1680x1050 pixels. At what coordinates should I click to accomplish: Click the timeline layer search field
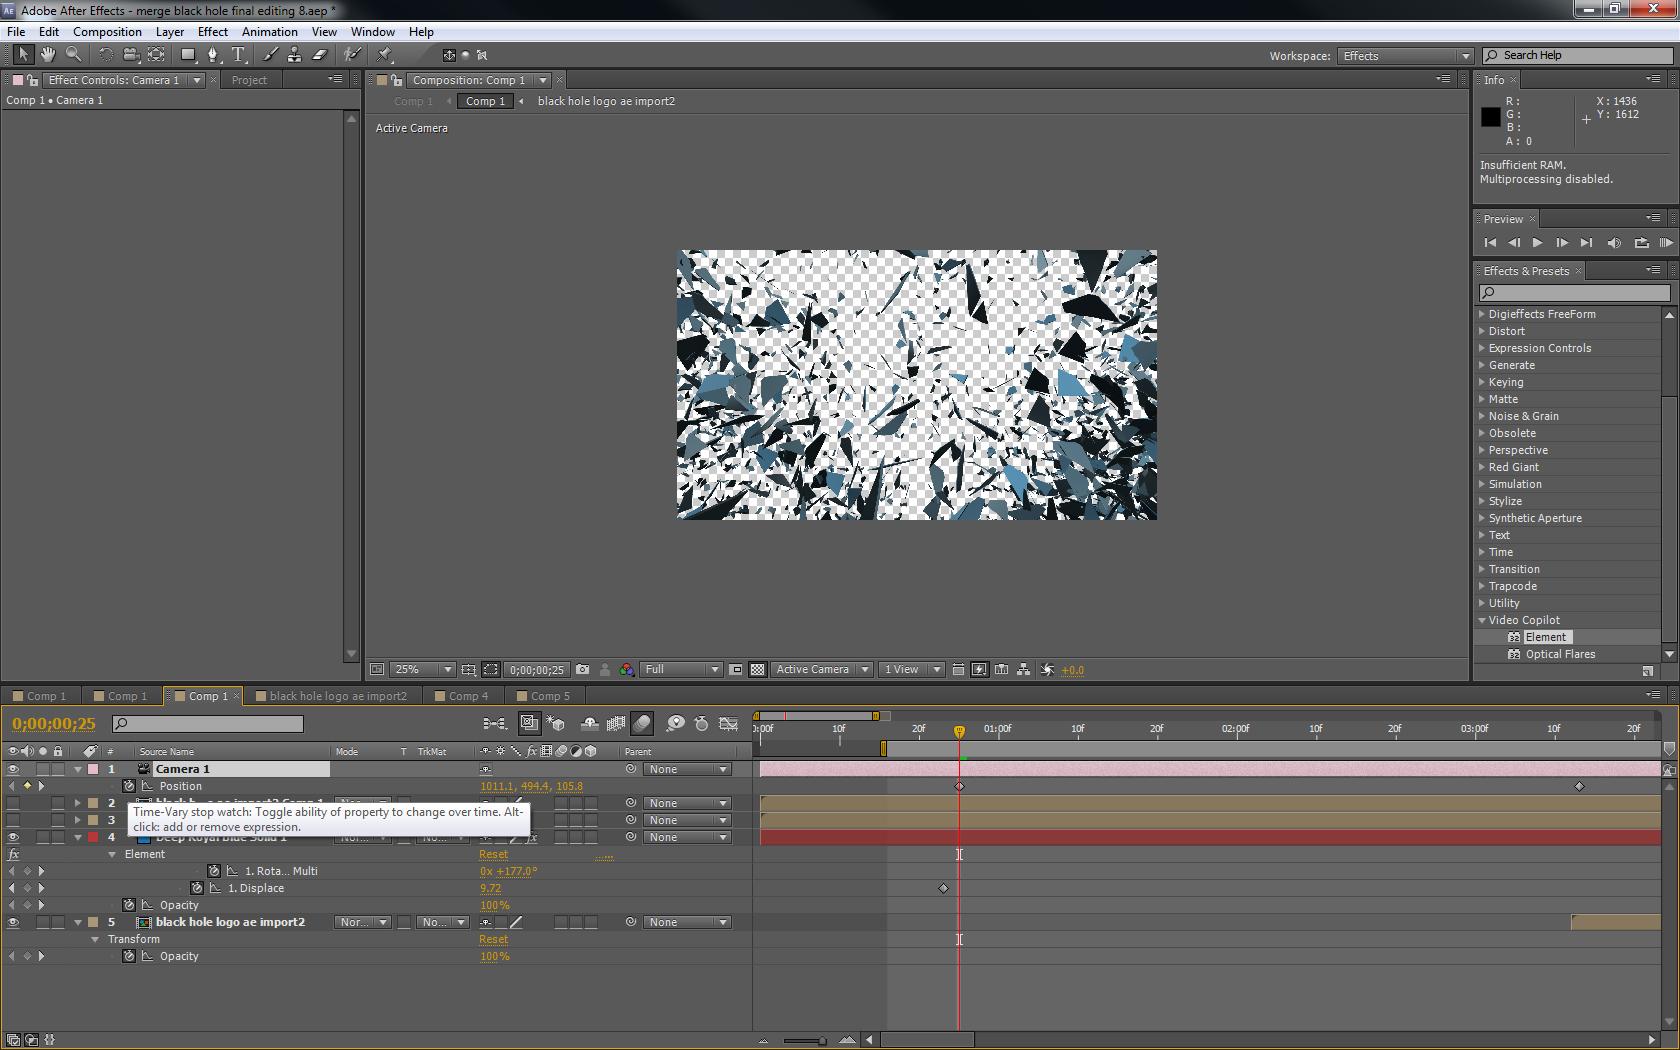(207, 723)
